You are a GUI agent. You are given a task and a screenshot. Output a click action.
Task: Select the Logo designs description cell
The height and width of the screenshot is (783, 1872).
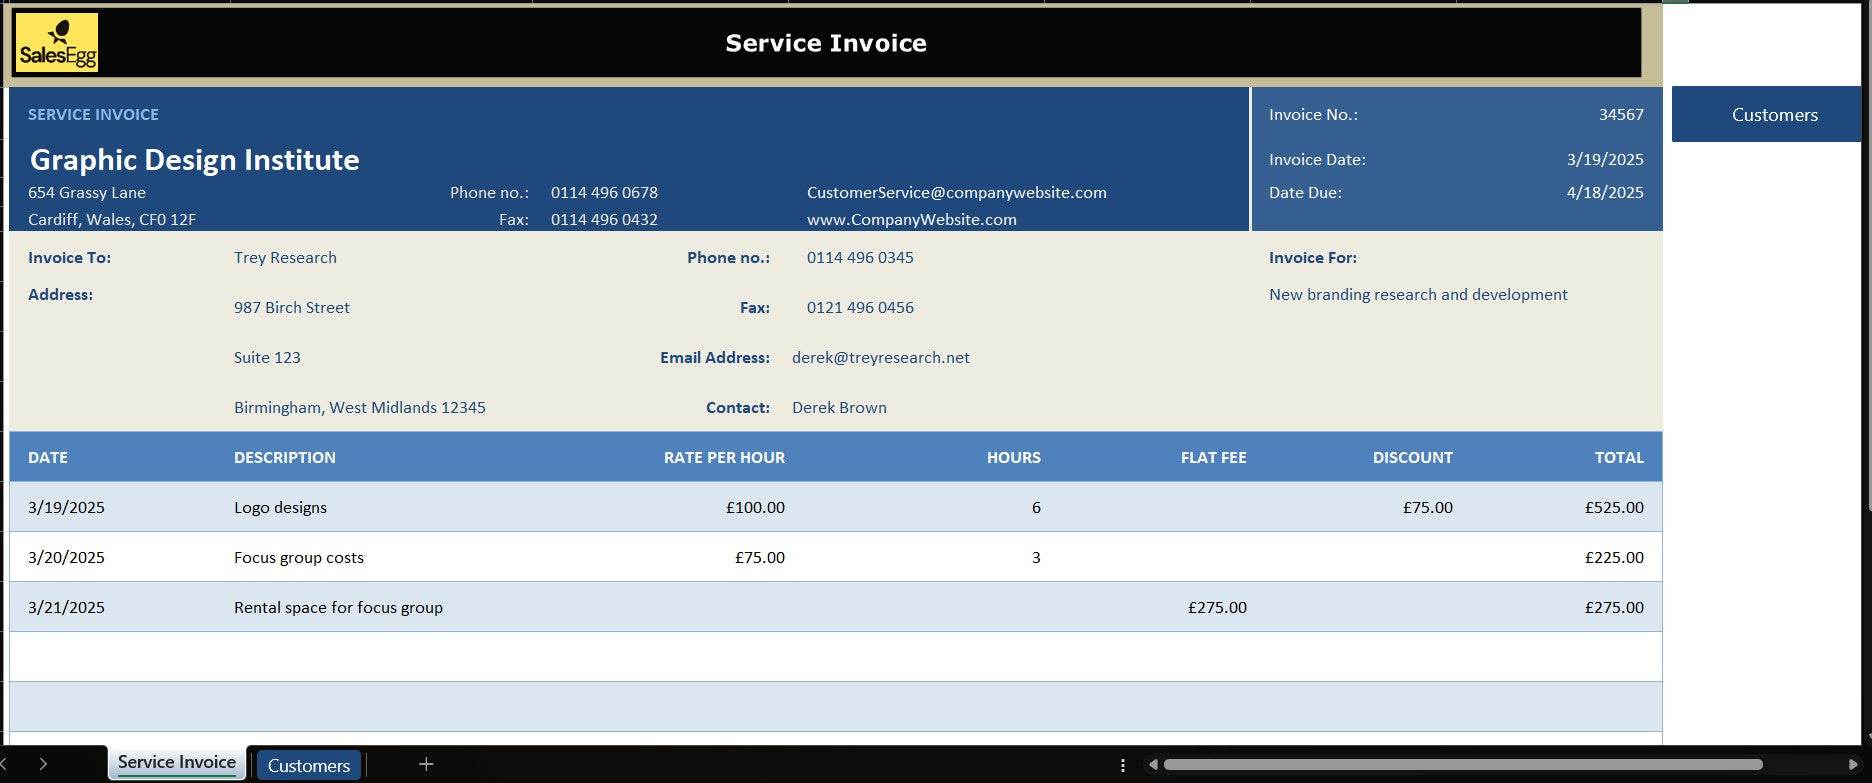(x=281, y=508)
